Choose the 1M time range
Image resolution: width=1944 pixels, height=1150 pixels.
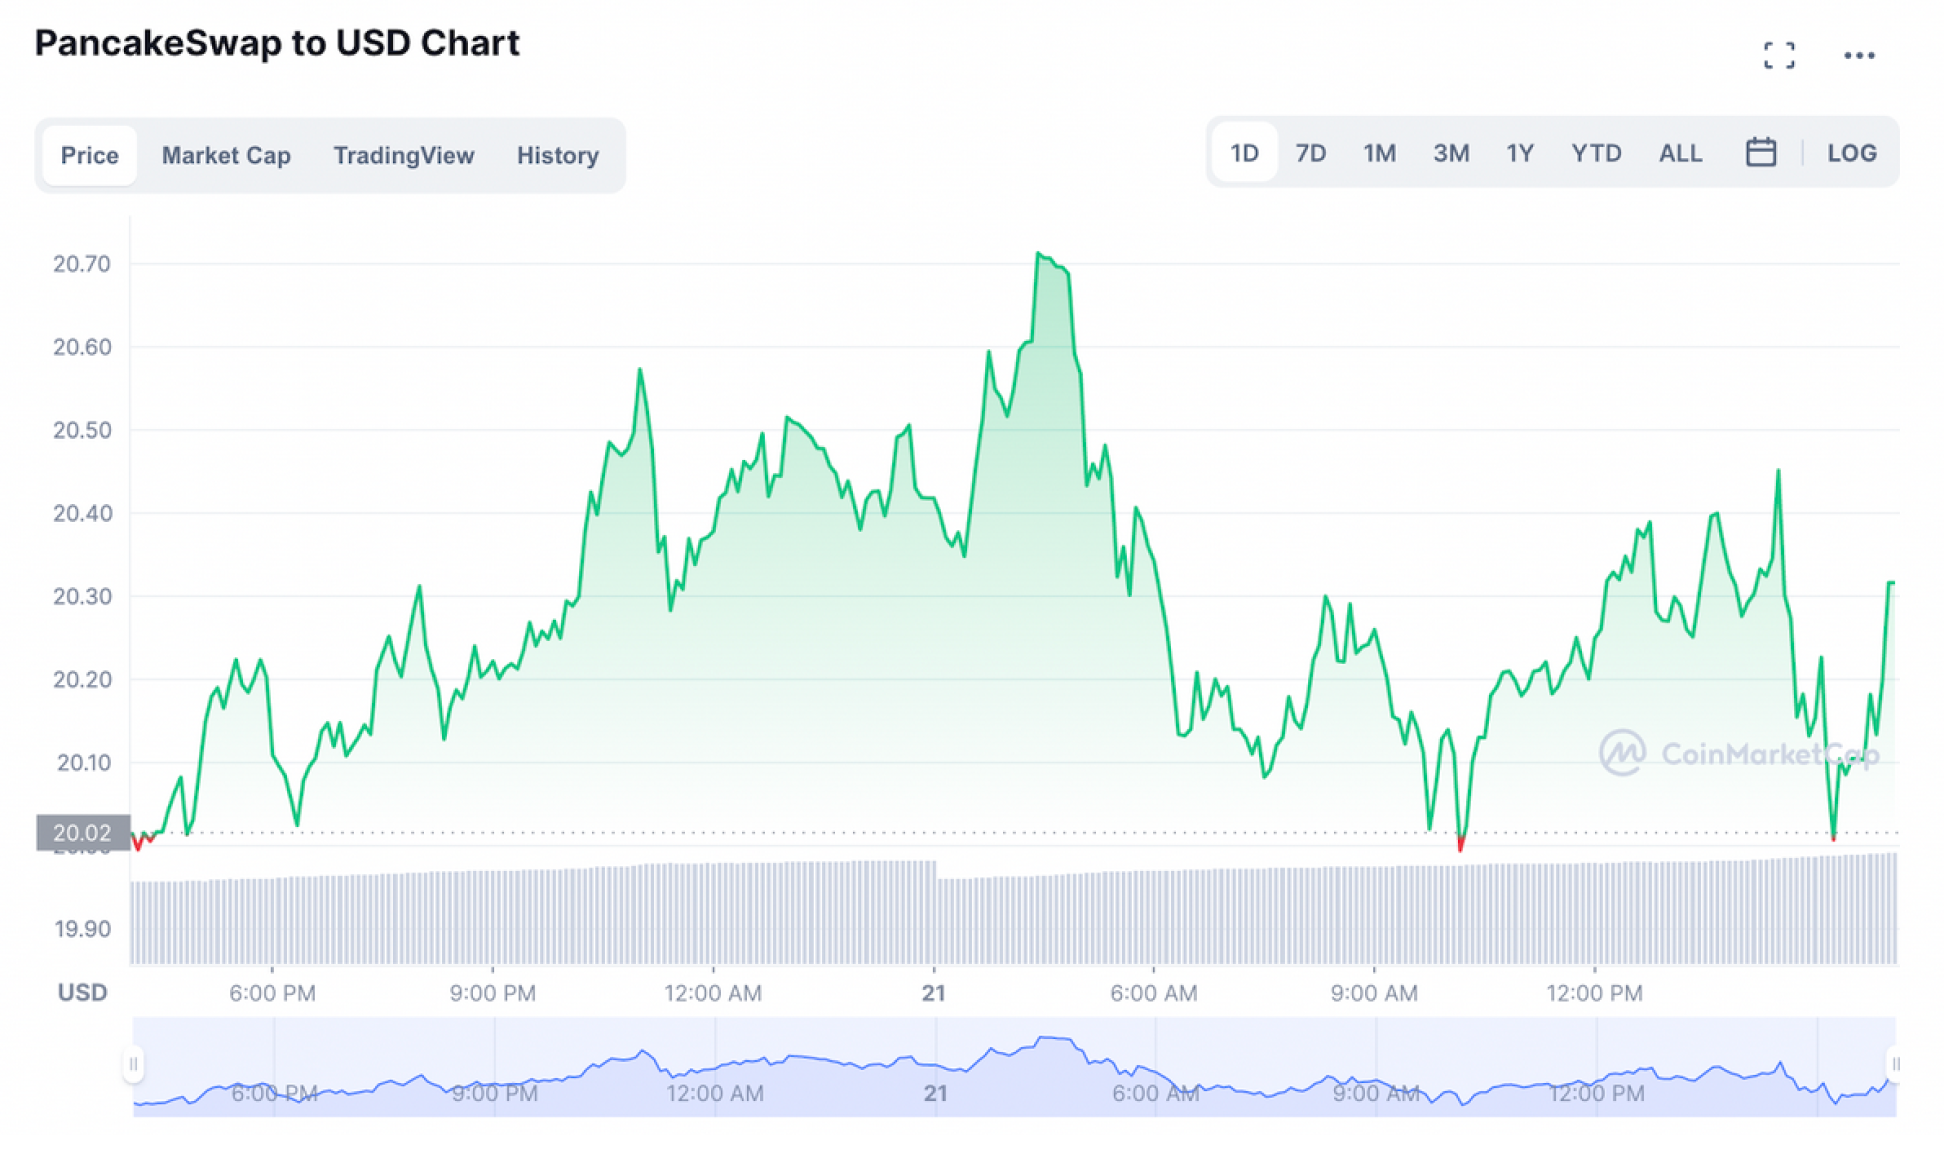[1379, 153]
